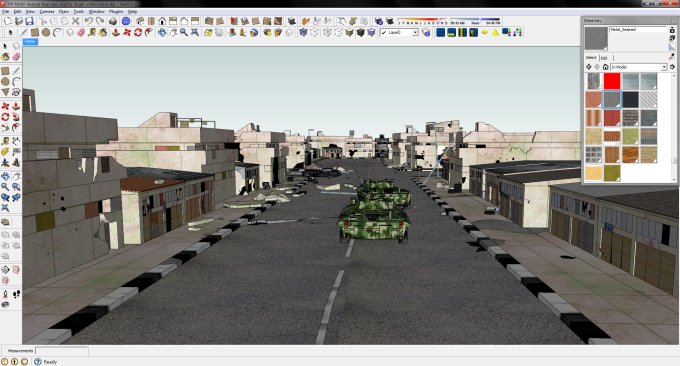Switch to Front view house icon
This screenshot has height=366, width=680.
(162, 21)
